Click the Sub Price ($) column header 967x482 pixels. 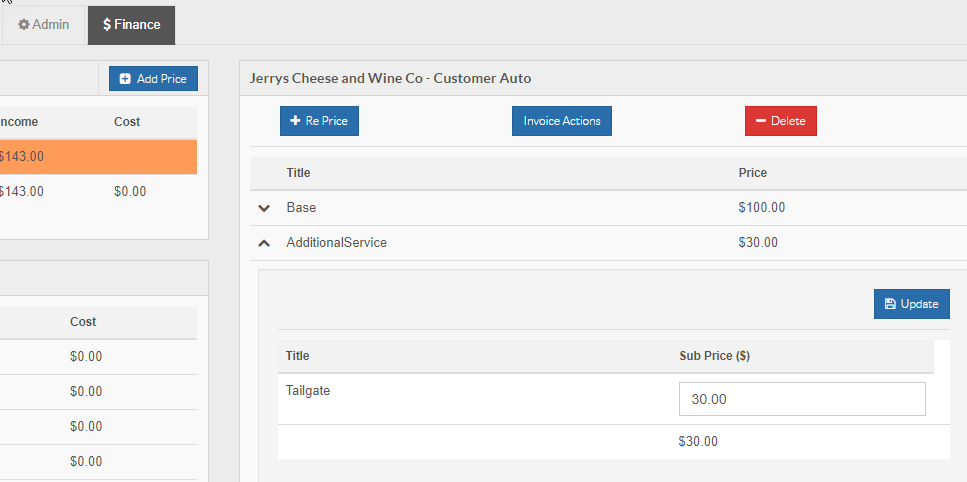coord(714,356)
